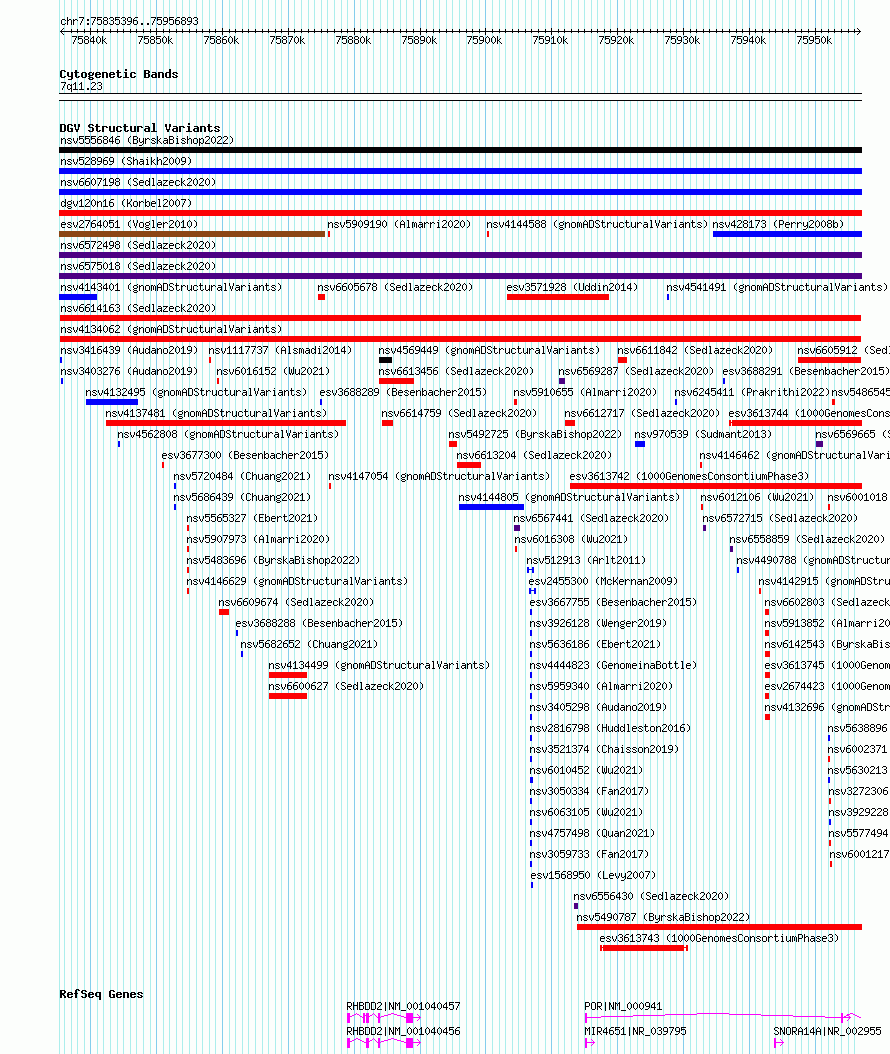Click the nsv528969 (Shaikh2009) label
This screenshot has height=1054, width=890.
point(126,161)
